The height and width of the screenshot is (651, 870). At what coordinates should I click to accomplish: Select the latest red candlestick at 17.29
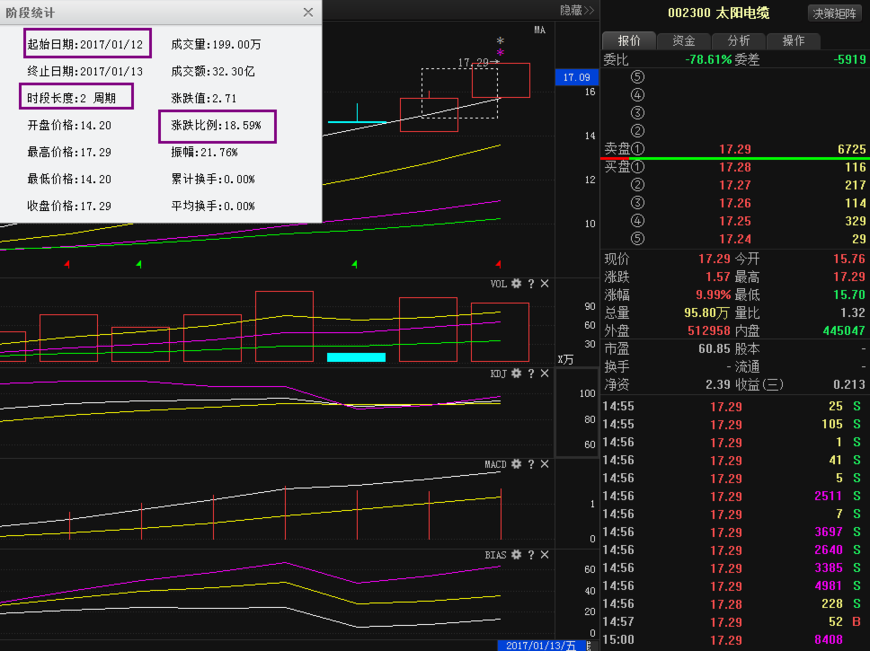click(501, 80)
